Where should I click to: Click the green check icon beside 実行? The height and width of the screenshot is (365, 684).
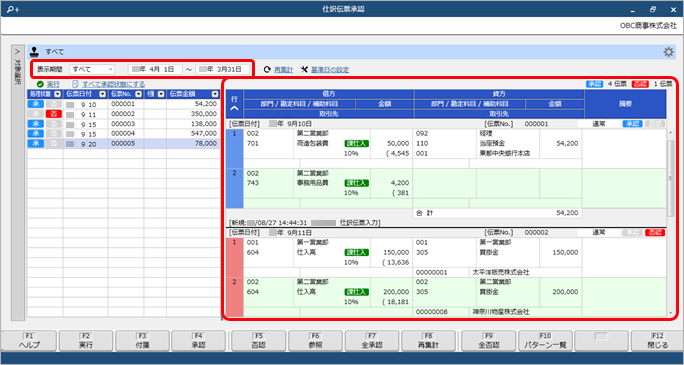pyautogui.click(x=40, y=84)
